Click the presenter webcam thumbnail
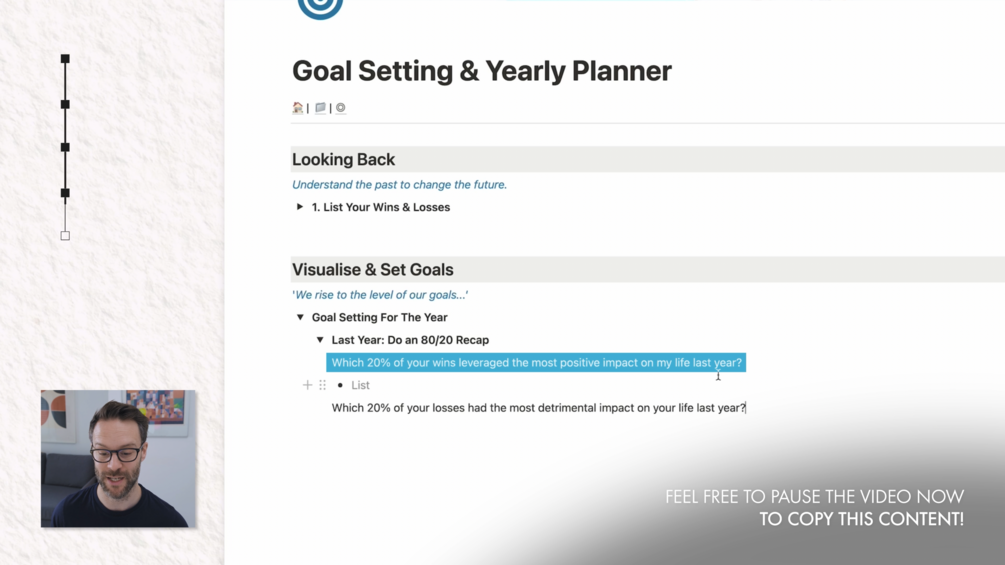The image size is (1005, 565). pyautogui.click(x=118, y=459)
